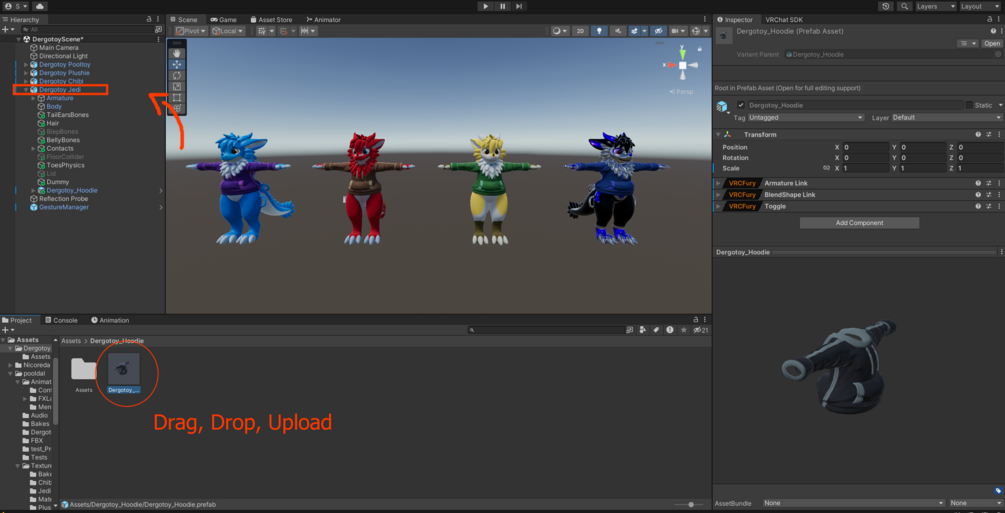Image resolution: width=1005 pixels, height=513 pixels.
Task: Switch to the Game tab
Action: tap(224, 20)
